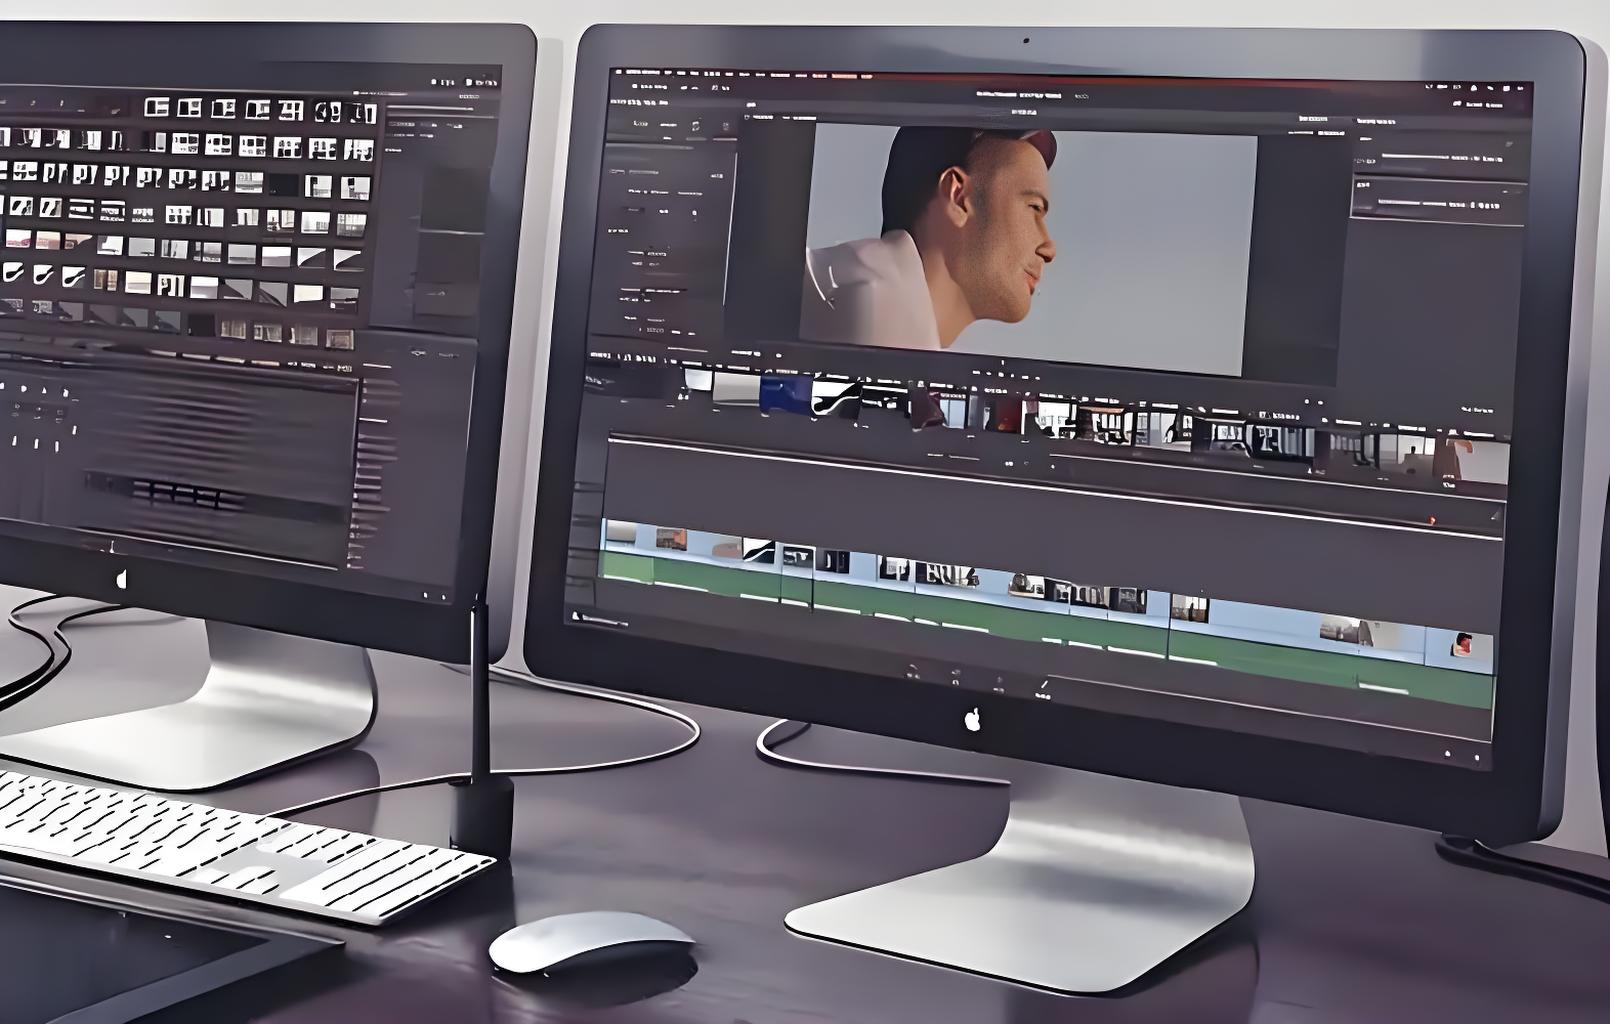Click the red marker on the timeline ruler
The height and width of the screenshot is (1024, 1610).
coord(1431,520)
